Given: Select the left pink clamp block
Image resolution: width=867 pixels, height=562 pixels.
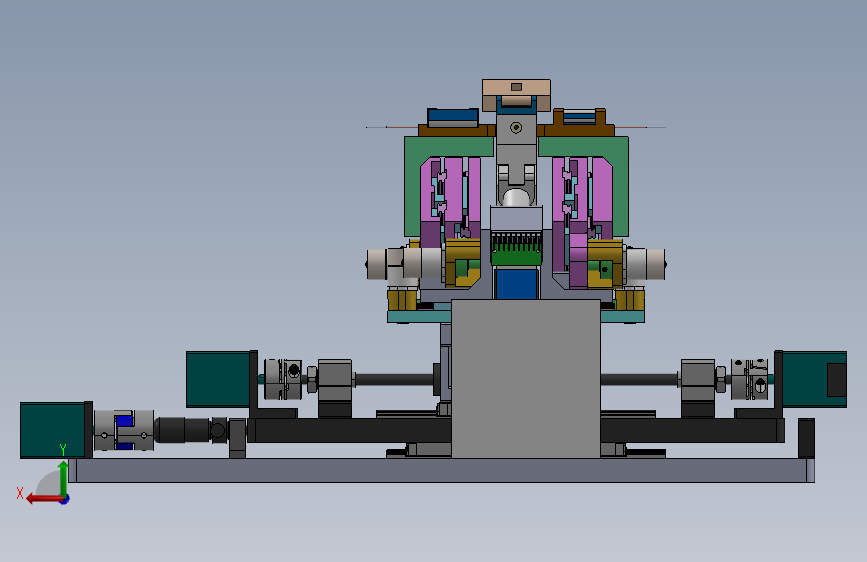Looking at the screenshot, I should pos(450,191).
